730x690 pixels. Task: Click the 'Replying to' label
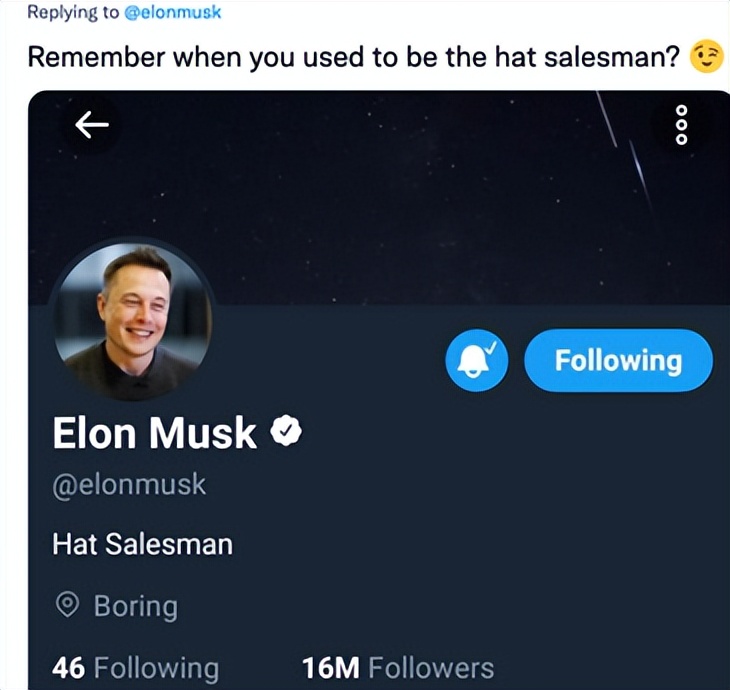click(70, 13)
